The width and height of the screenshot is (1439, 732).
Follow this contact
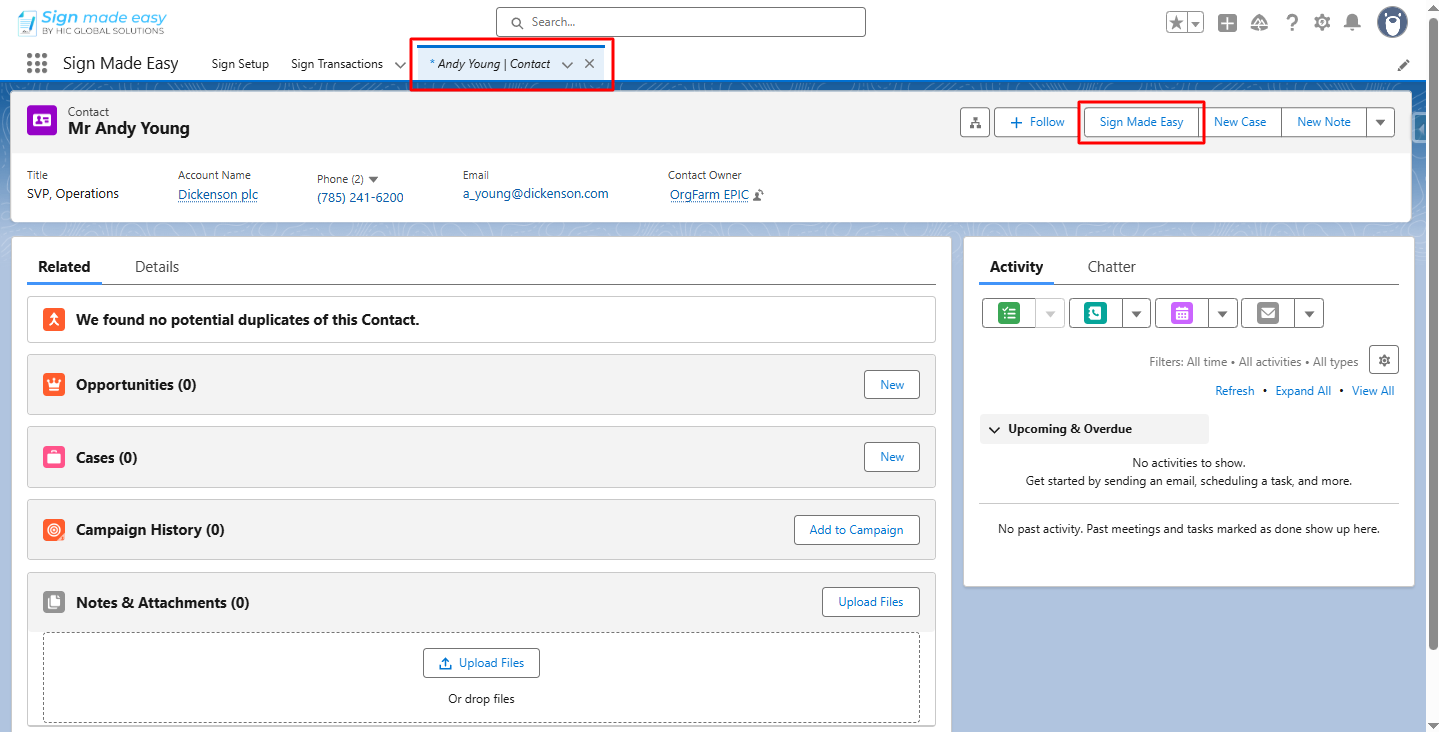pos(1037,122)
